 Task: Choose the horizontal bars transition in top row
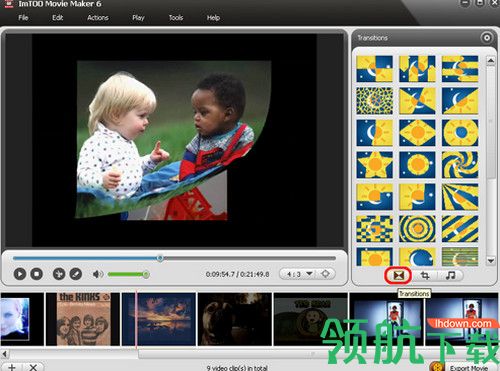460,69
